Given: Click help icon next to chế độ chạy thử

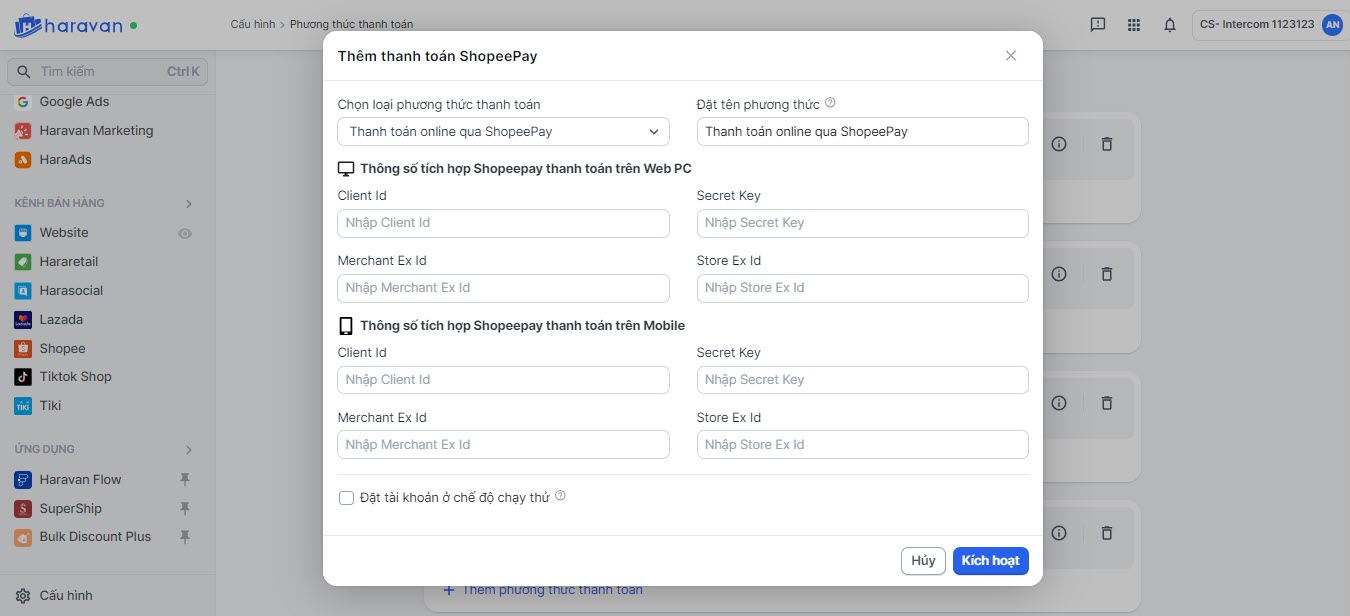Looking at the screenshot, I should [560, 496].
